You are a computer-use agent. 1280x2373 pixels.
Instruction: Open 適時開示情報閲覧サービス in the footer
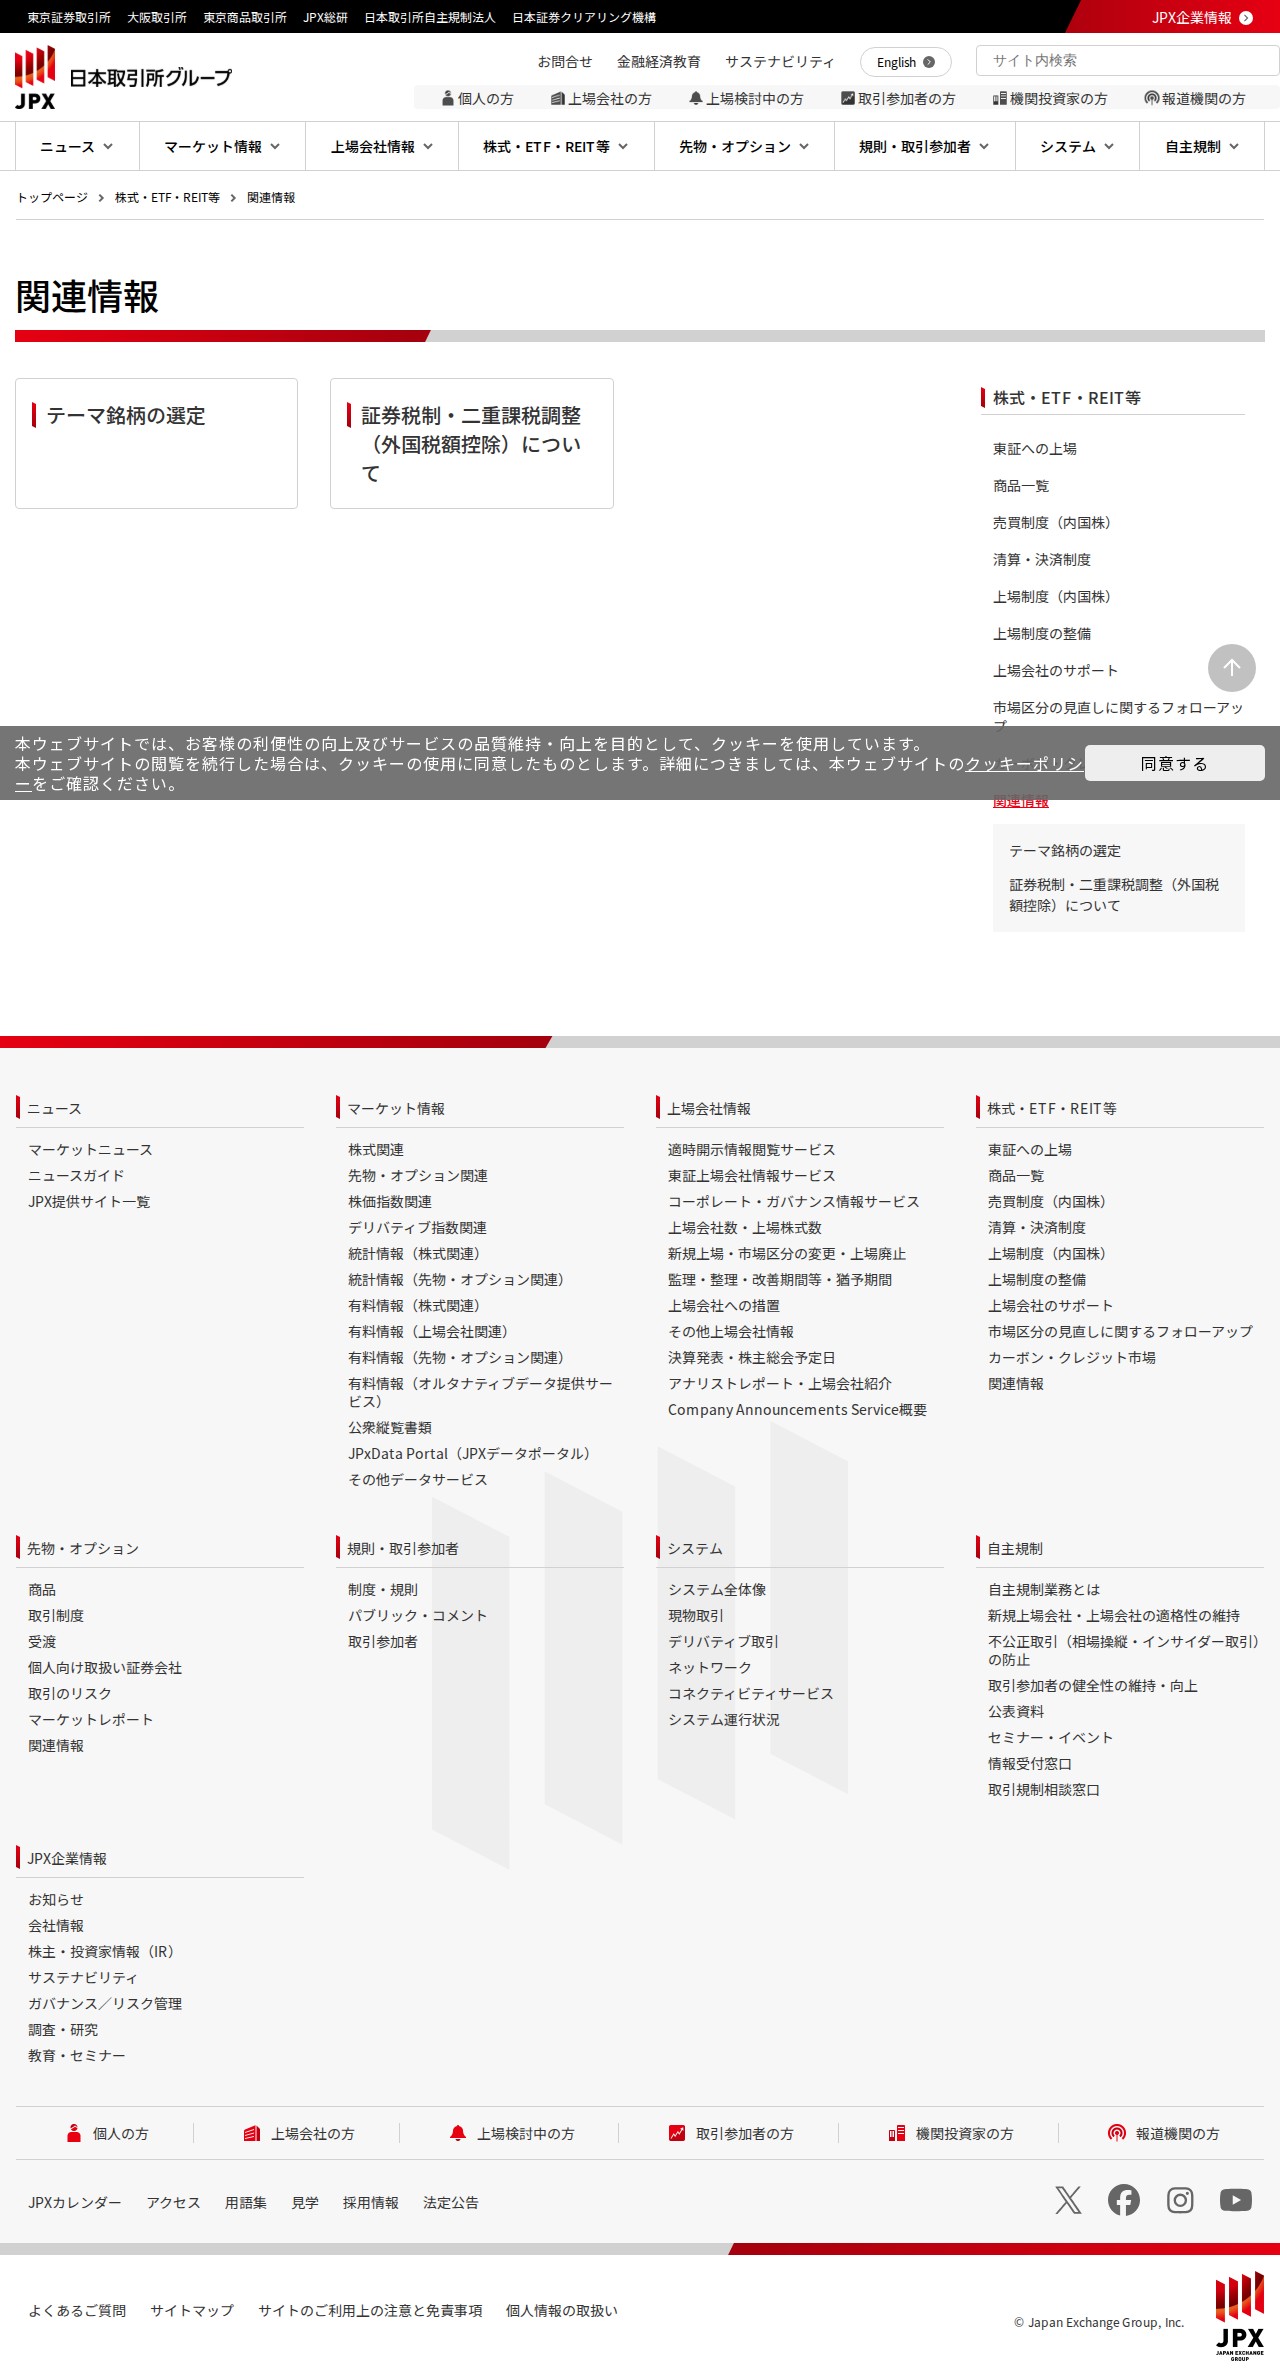click(x=752, y=1150)
